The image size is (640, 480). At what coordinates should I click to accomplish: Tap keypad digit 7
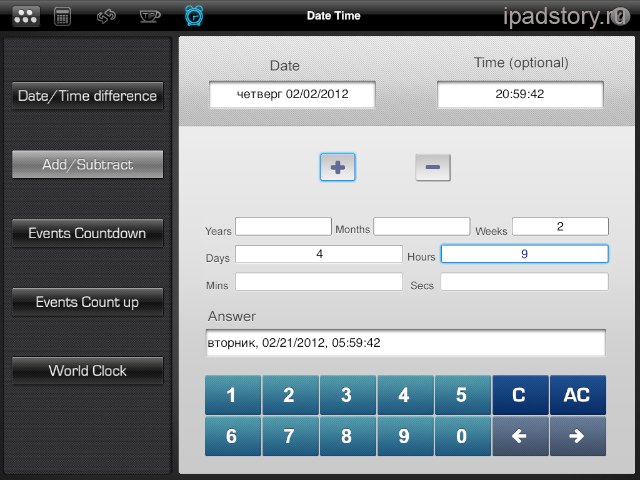(x=291, y=436)
